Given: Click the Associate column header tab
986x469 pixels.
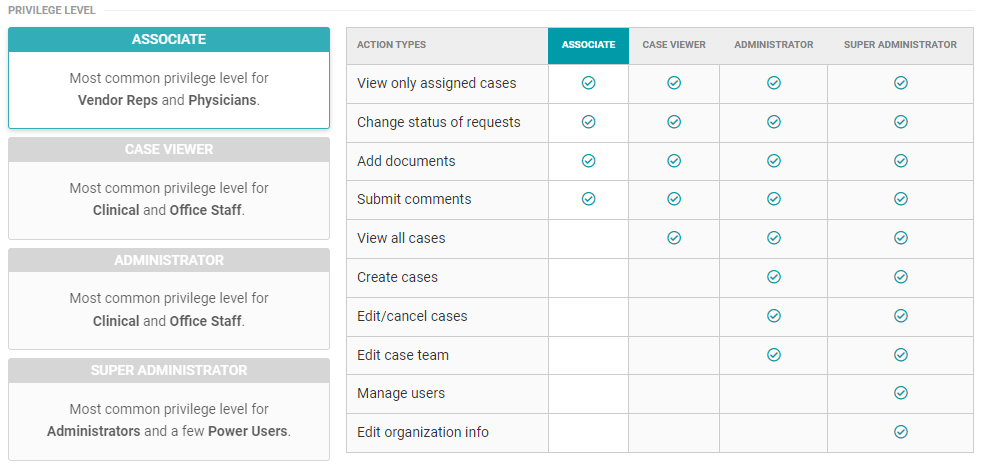Looking at the screenshot, I should coord(588,45).
